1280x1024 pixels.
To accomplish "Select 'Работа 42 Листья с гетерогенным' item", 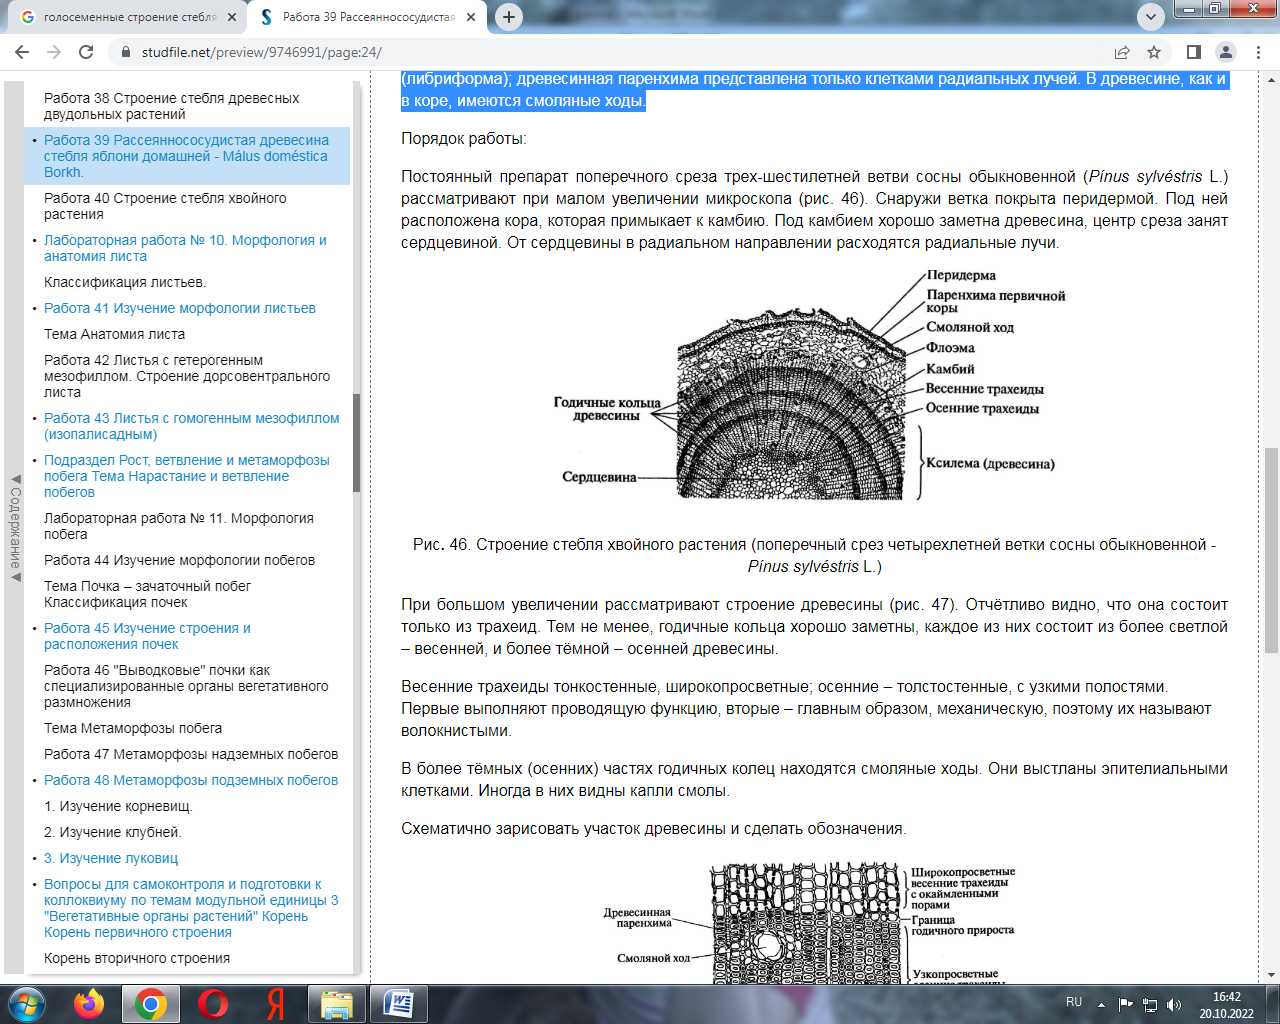I will tap(187, 376).
